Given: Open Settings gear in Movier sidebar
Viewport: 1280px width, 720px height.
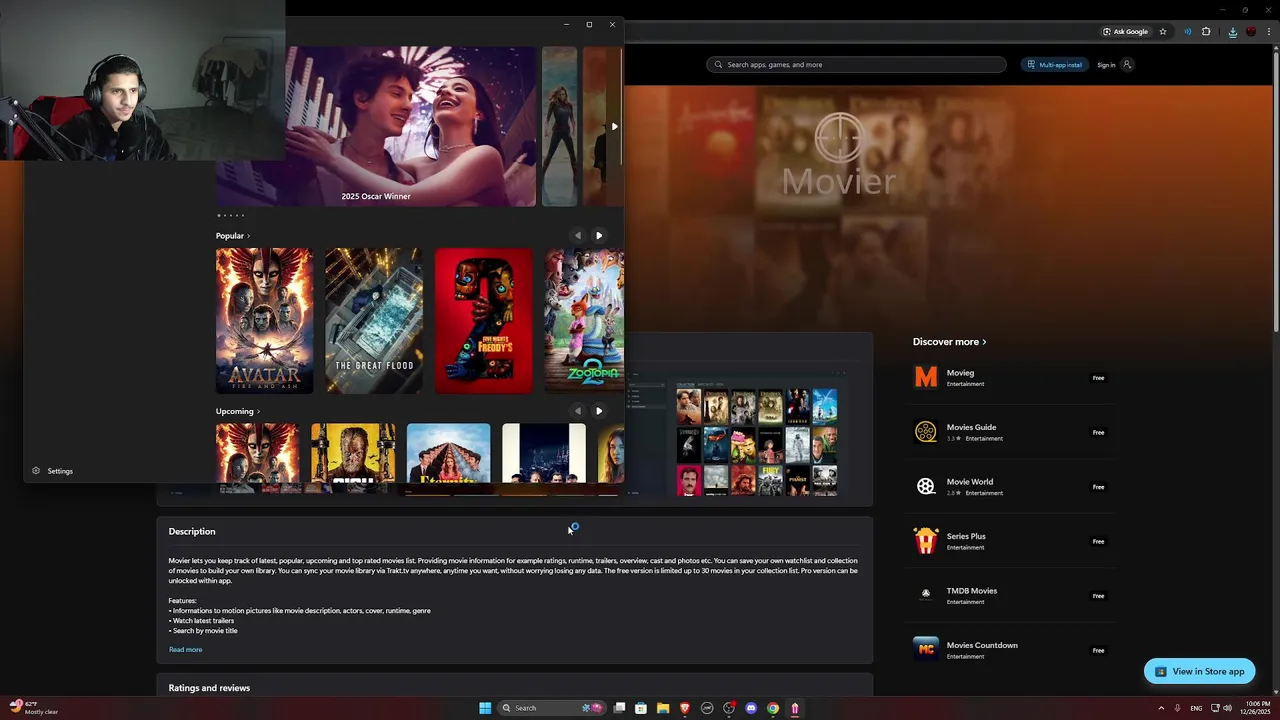Looking at the screenshot, I should (x=36, y=471).
